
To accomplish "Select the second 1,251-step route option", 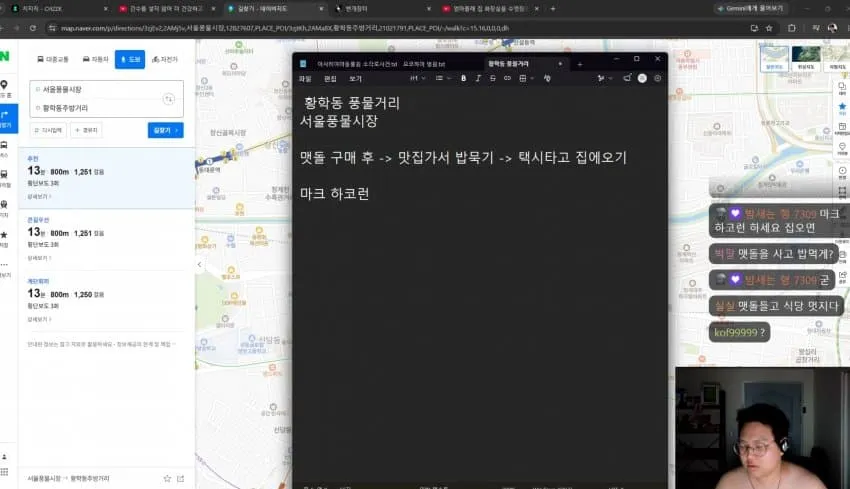I will point(107,239).
